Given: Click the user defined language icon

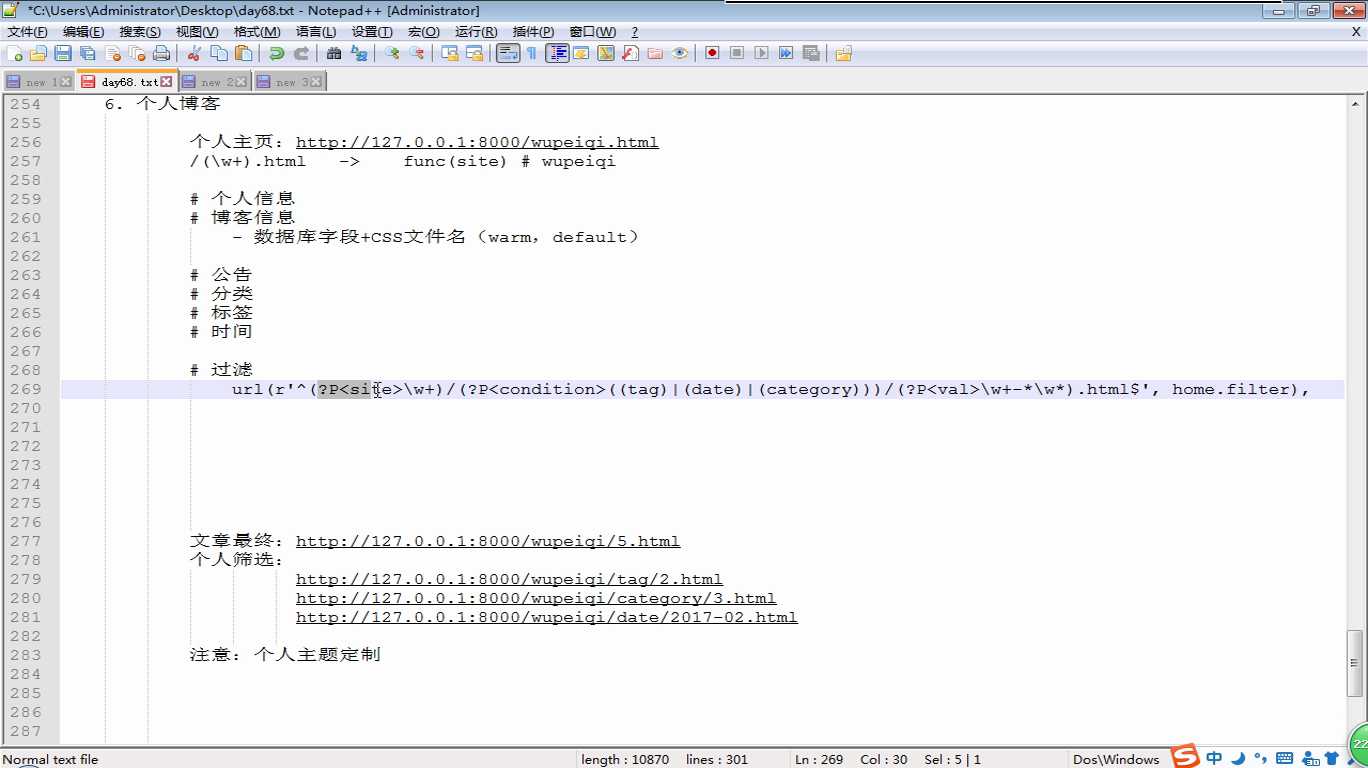Looking at the screenshot, I should click(581, 53).
